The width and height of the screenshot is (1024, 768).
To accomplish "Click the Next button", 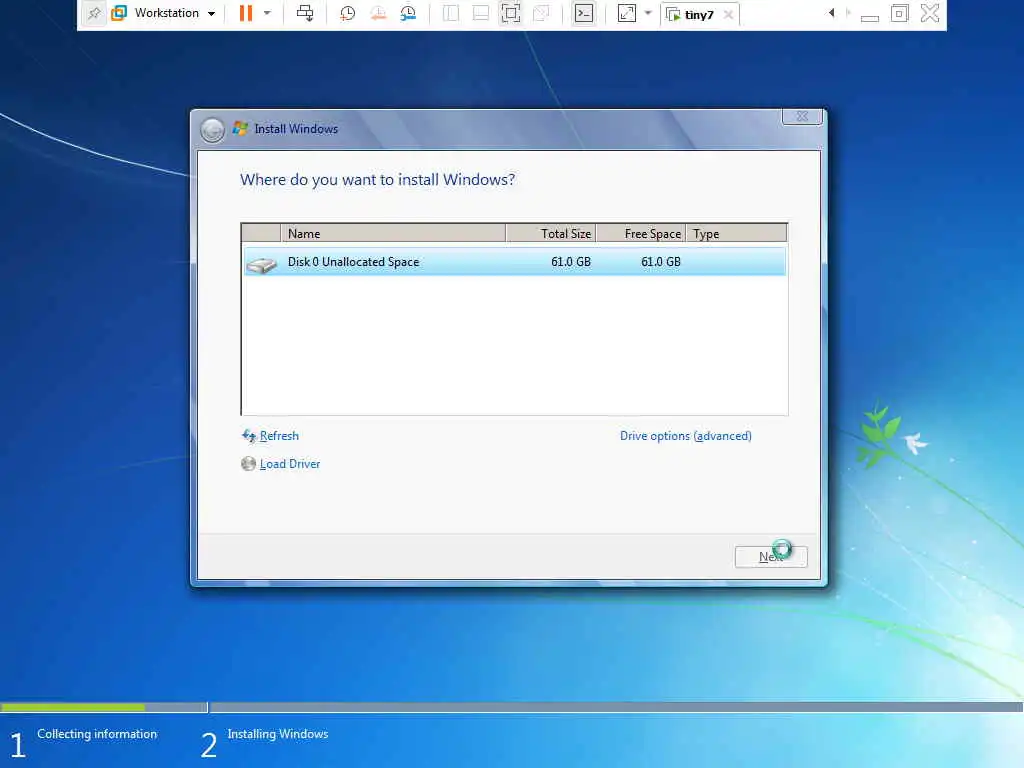I will (x=771, y=557).
